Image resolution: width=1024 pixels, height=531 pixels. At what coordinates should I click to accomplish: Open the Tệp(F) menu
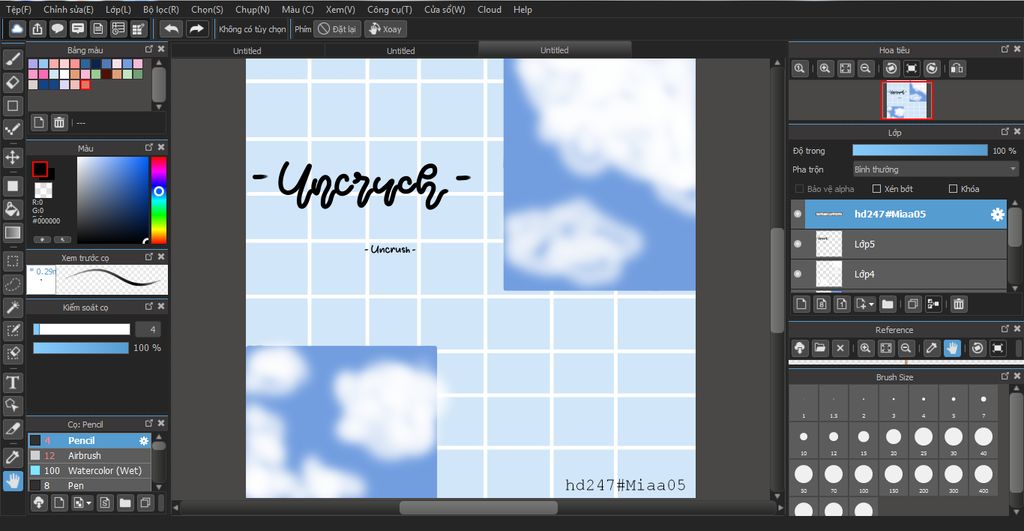coord(18,10)
